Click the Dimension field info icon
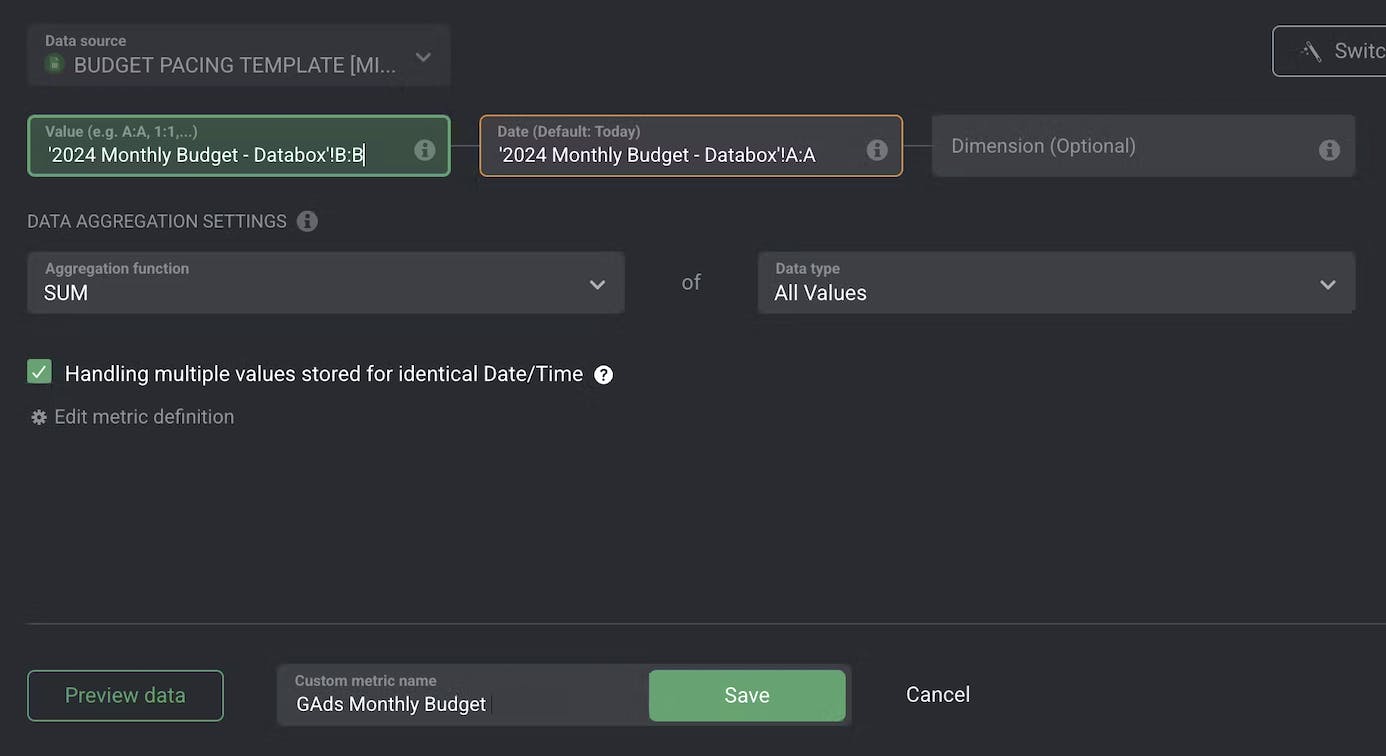 [1329, 150]
